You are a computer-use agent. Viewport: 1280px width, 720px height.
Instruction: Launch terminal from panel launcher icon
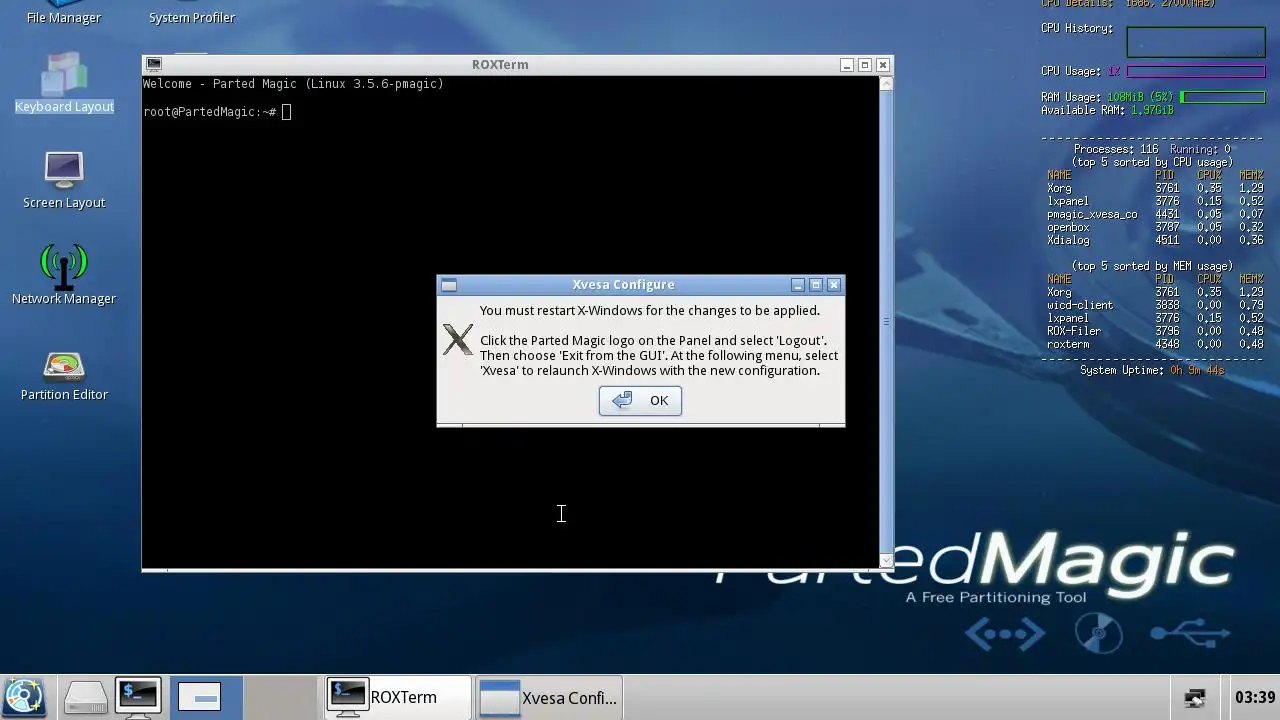[138, 697]
